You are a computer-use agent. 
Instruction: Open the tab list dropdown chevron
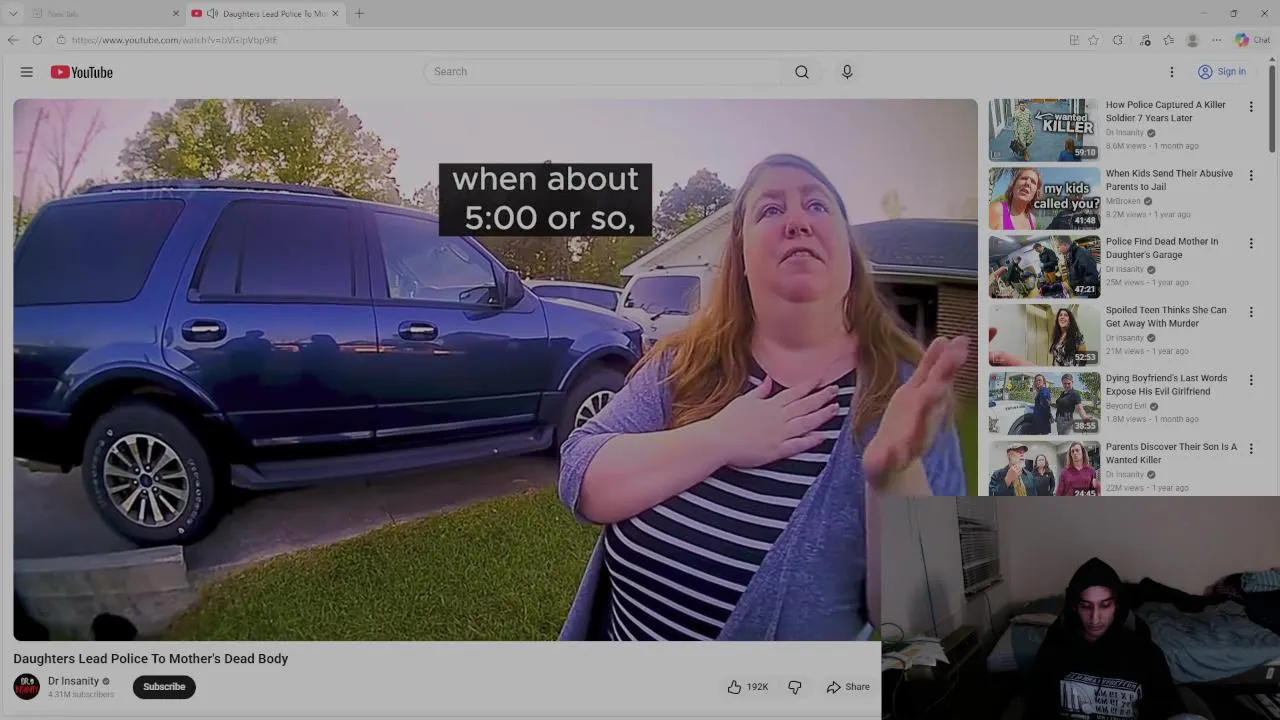click(x=13, y=13)
